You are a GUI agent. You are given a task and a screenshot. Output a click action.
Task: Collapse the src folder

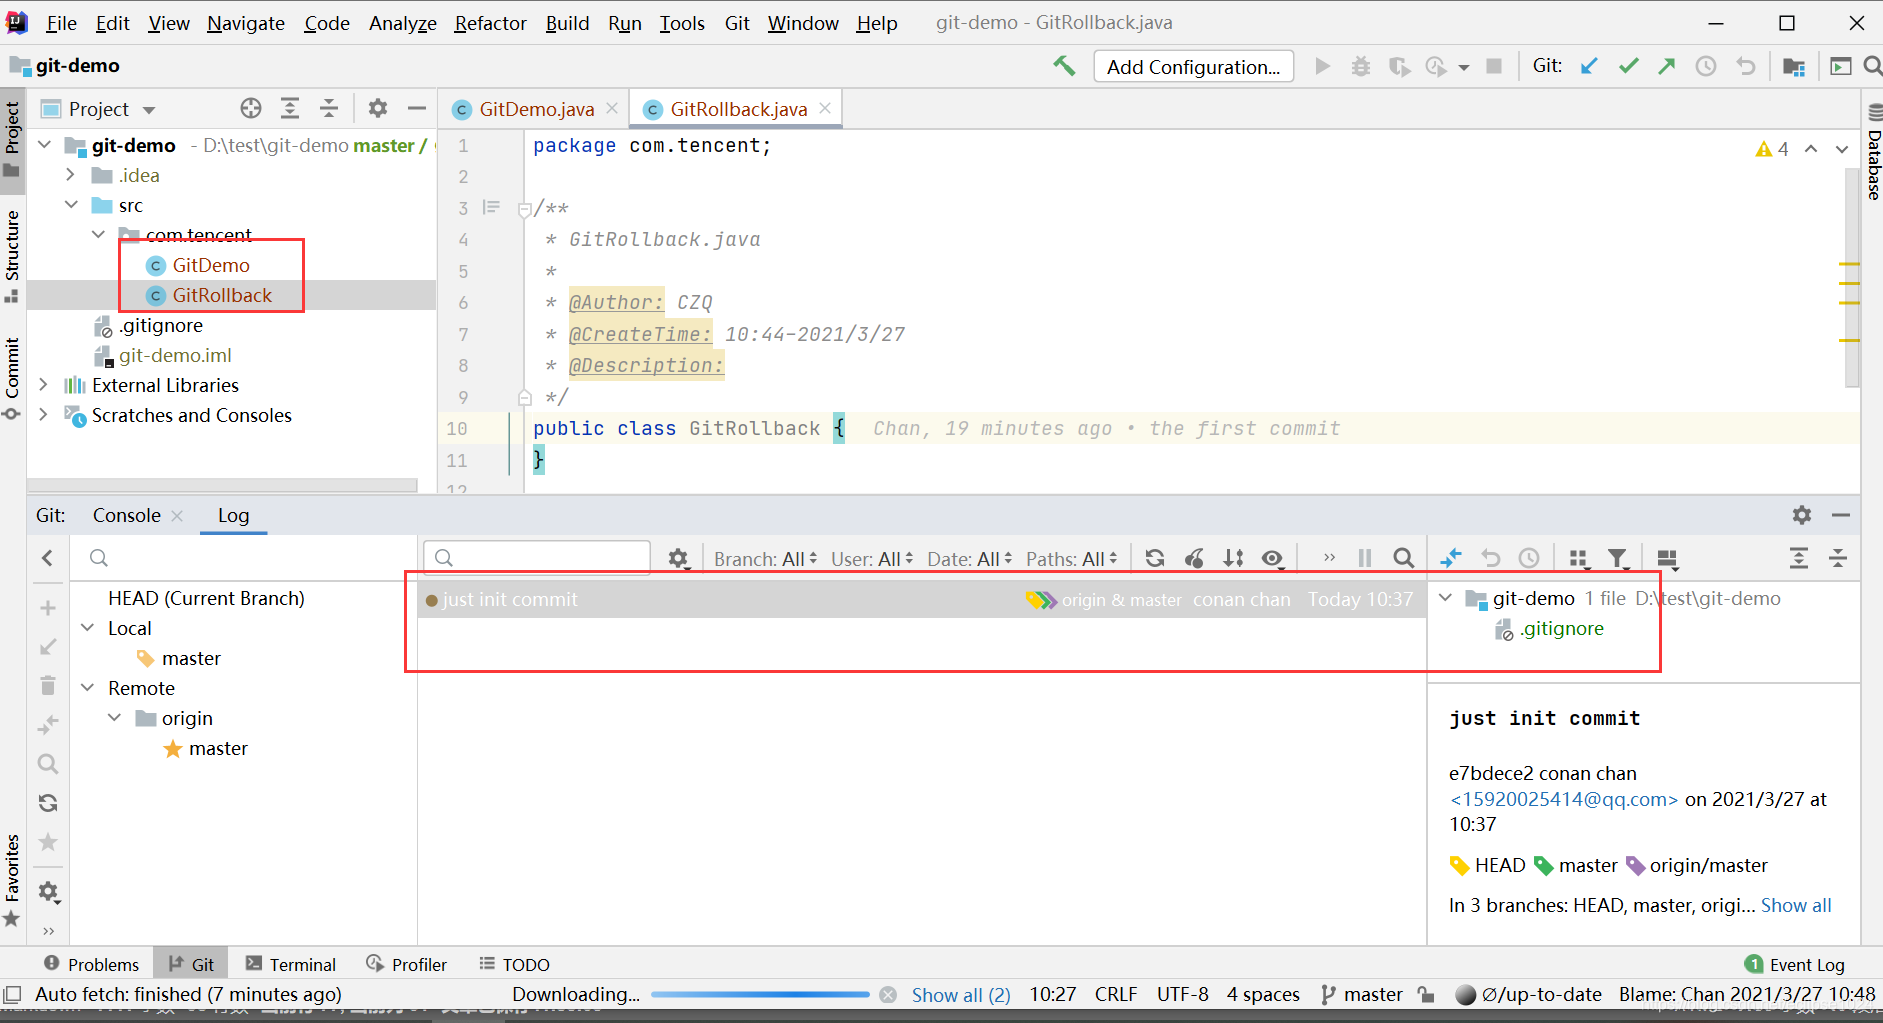coord(71,205)
